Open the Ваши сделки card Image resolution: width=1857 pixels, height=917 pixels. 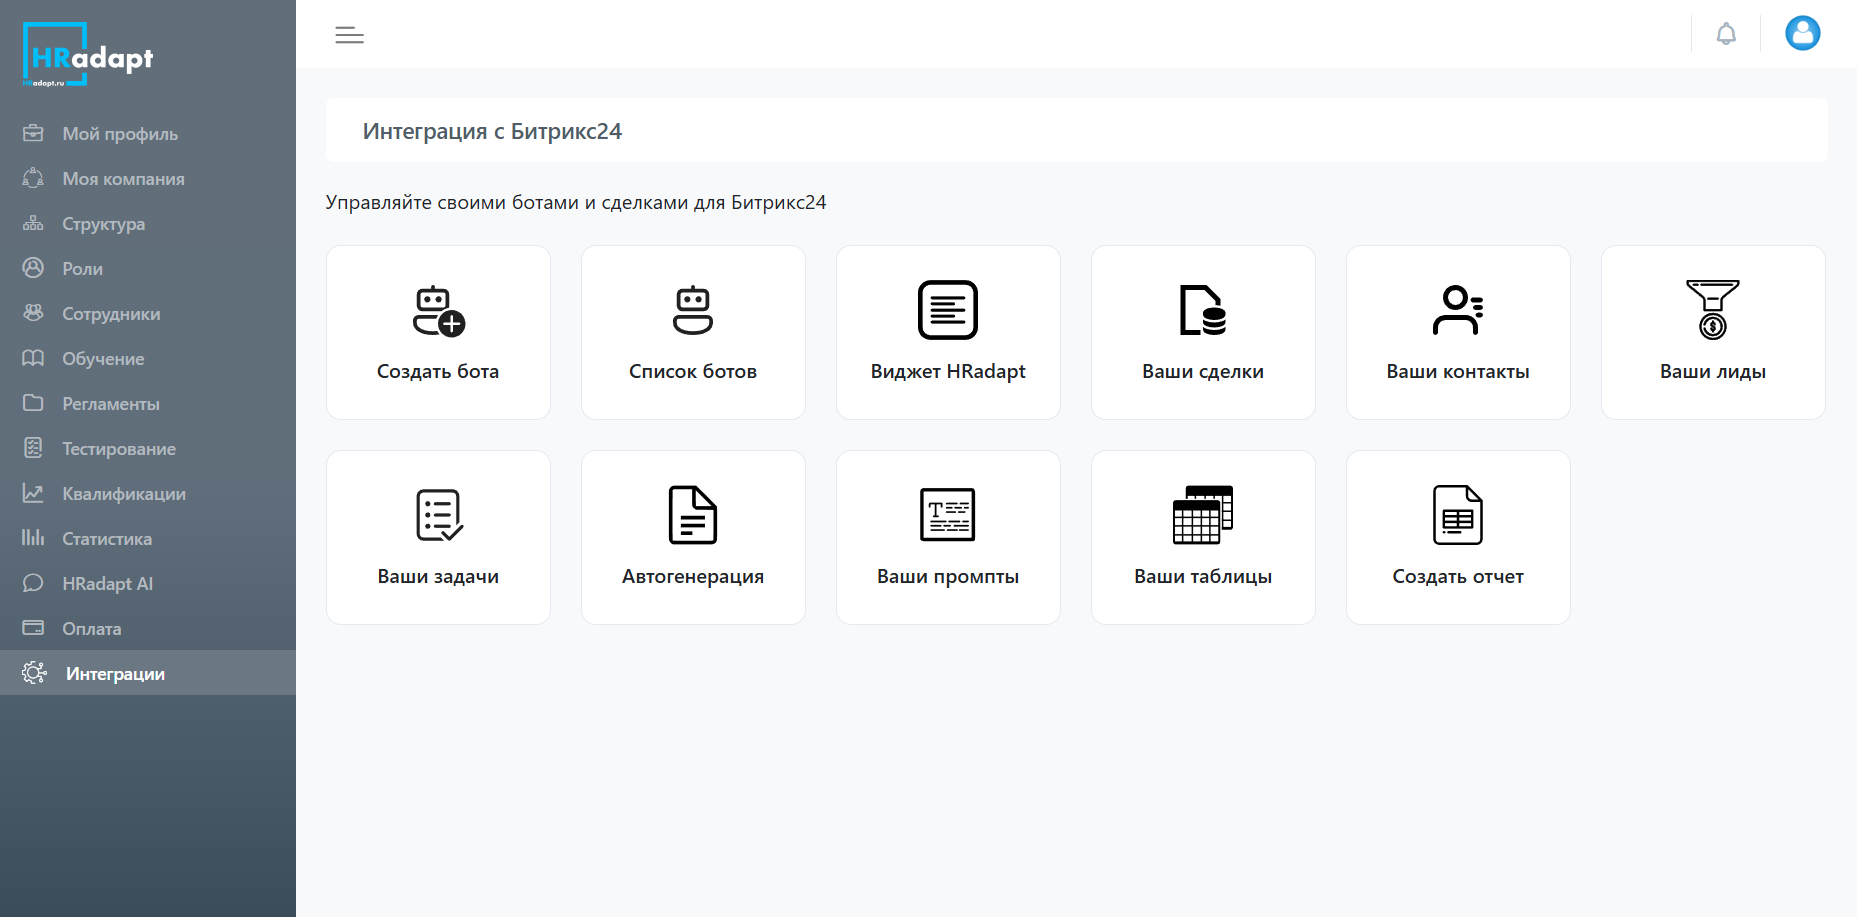click(1203, 332)
